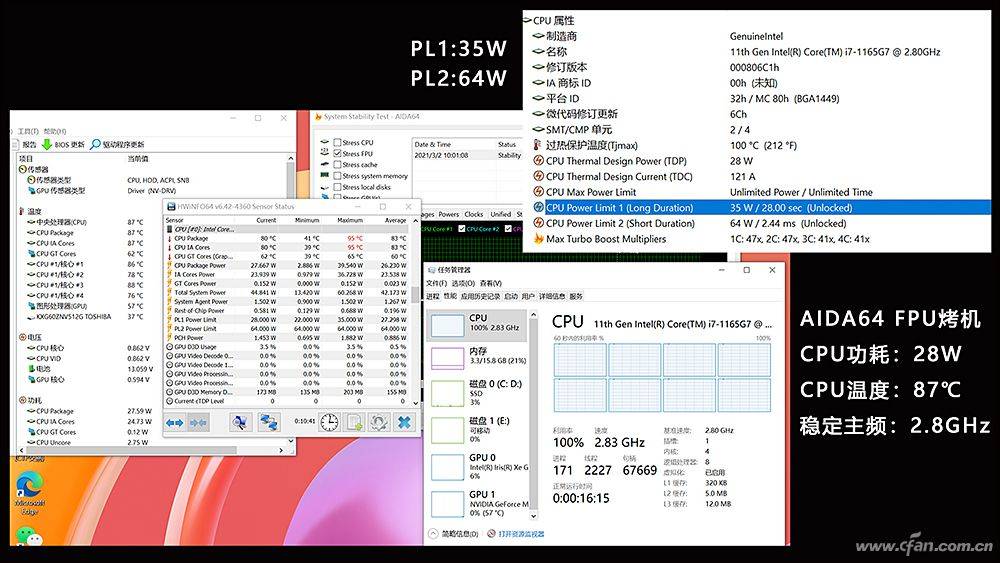The image size is (1000, 563).
Task: Click the HWiNFO blue X close sensors icon
Action: tap(404, 422)
